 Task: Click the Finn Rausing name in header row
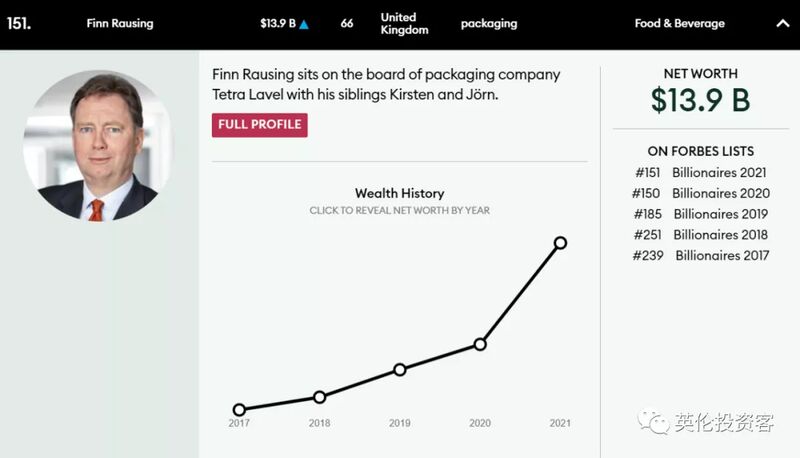pyautogui.click(x=120, y=23)
